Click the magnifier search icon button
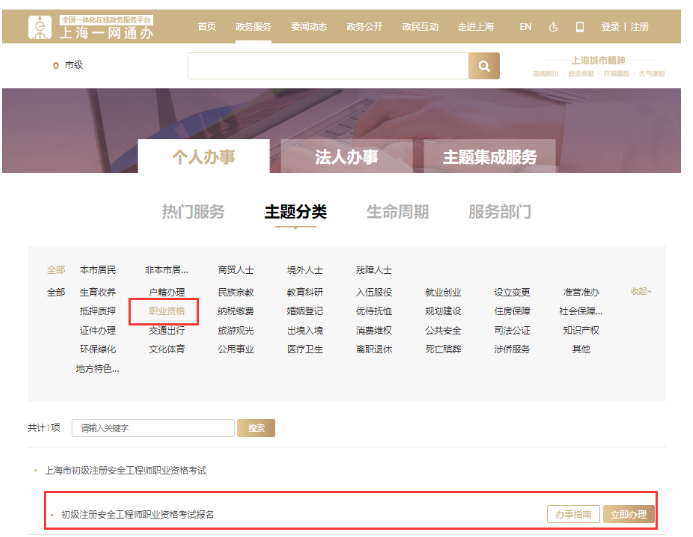693x537 pixels. (483, 66)
